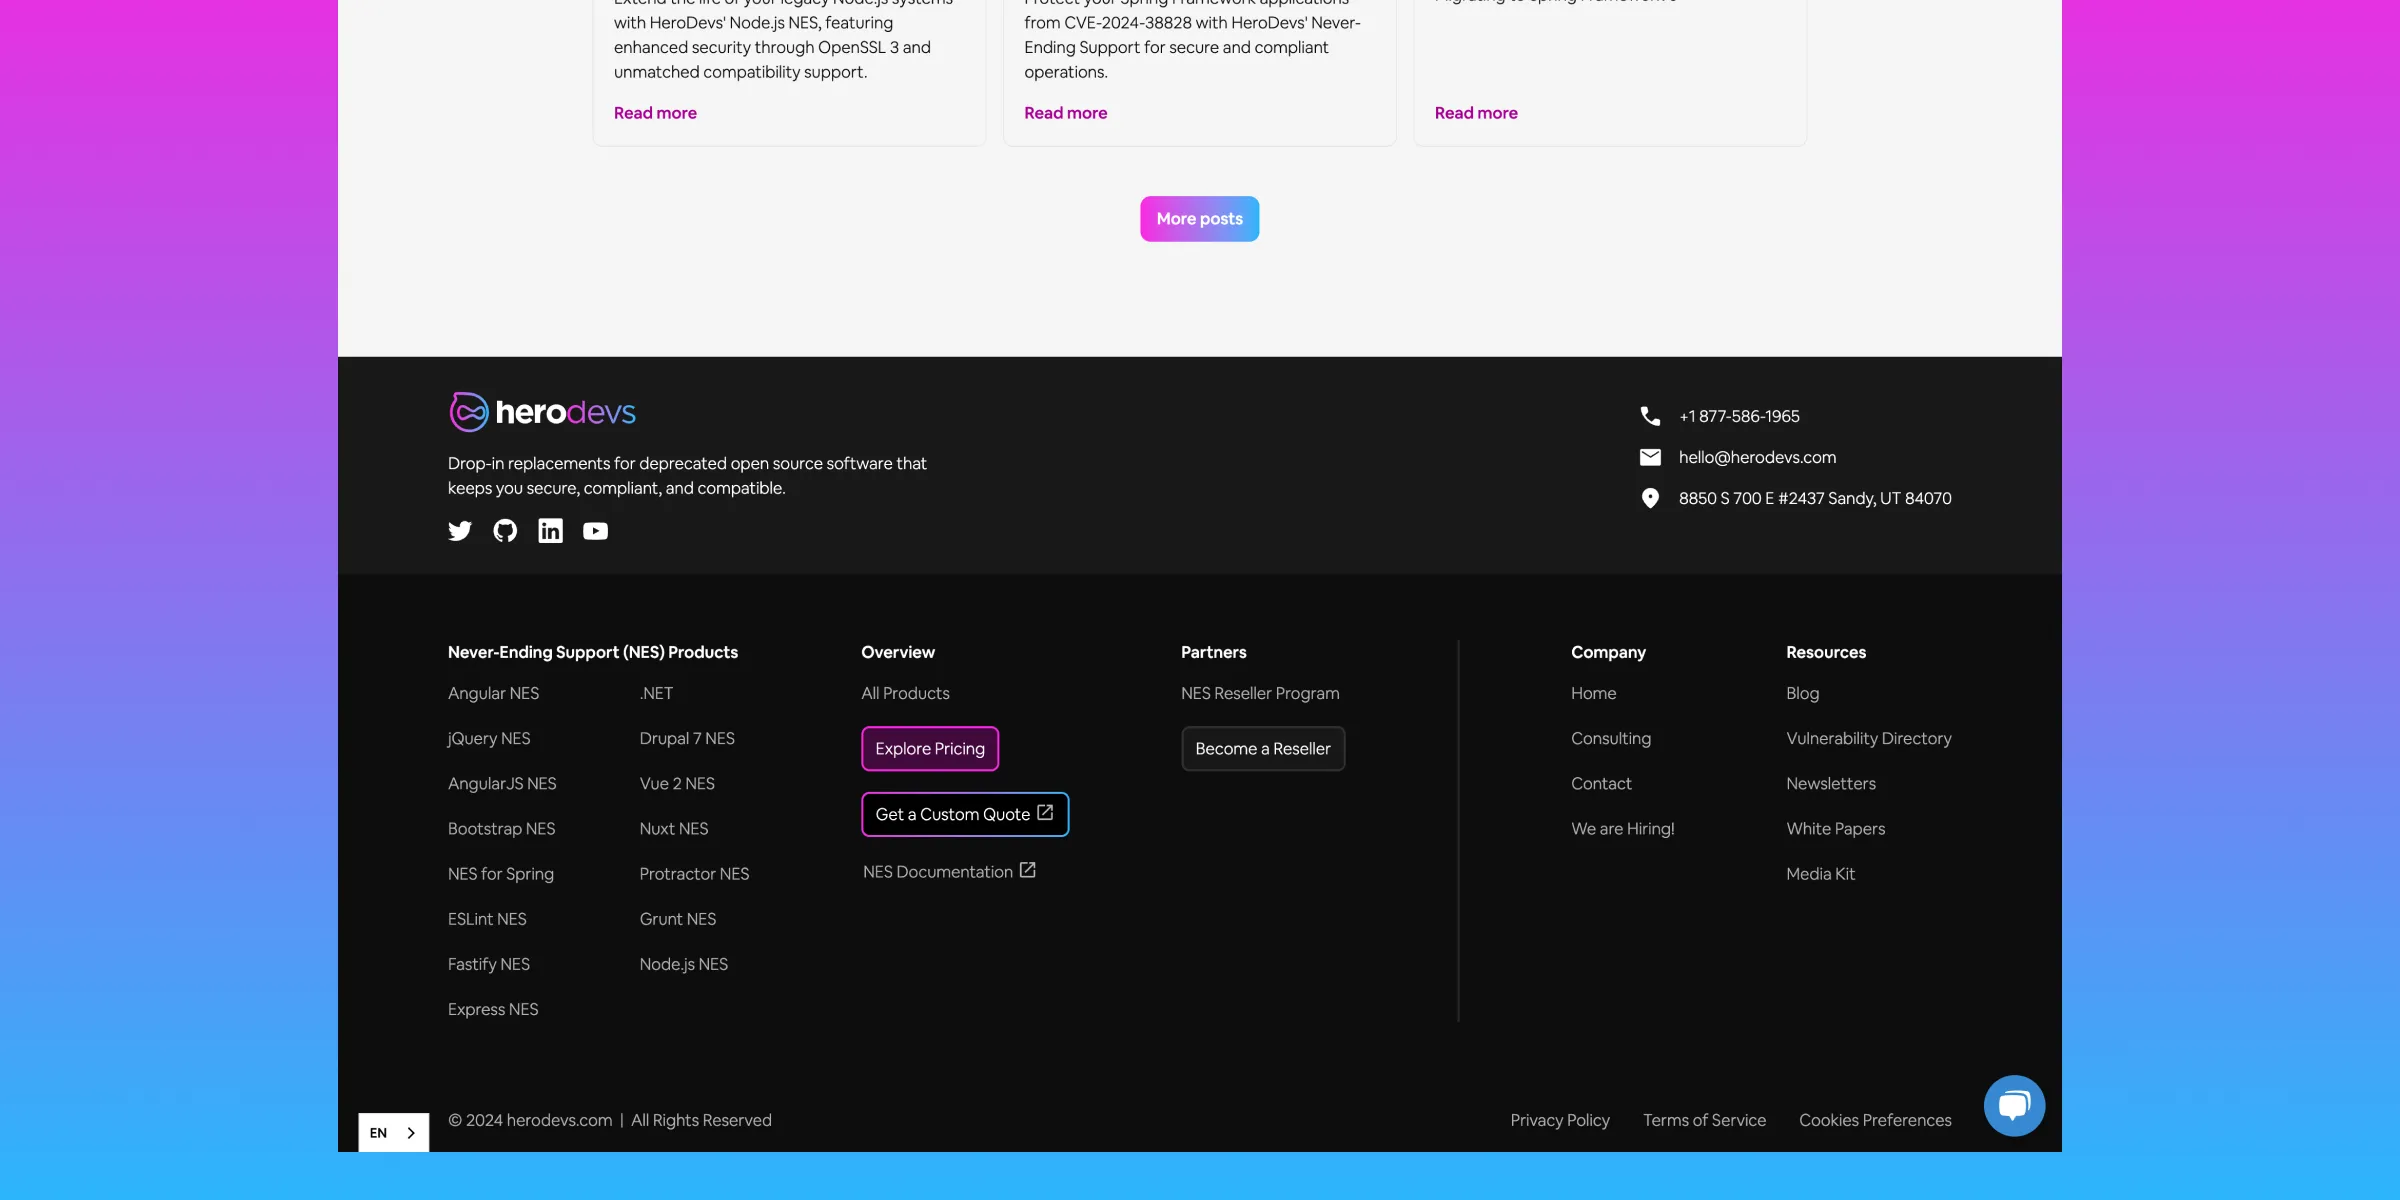Open ESLint NES product page
The height and width of the screenshot is (1200, 2400).
click(487, 919)
